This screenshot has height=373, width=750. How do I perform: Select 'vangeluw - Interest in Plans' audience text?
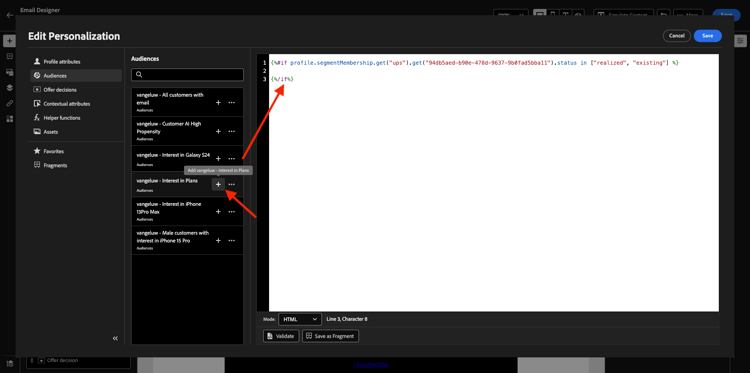pyautogui.click(x=167, y=181)
